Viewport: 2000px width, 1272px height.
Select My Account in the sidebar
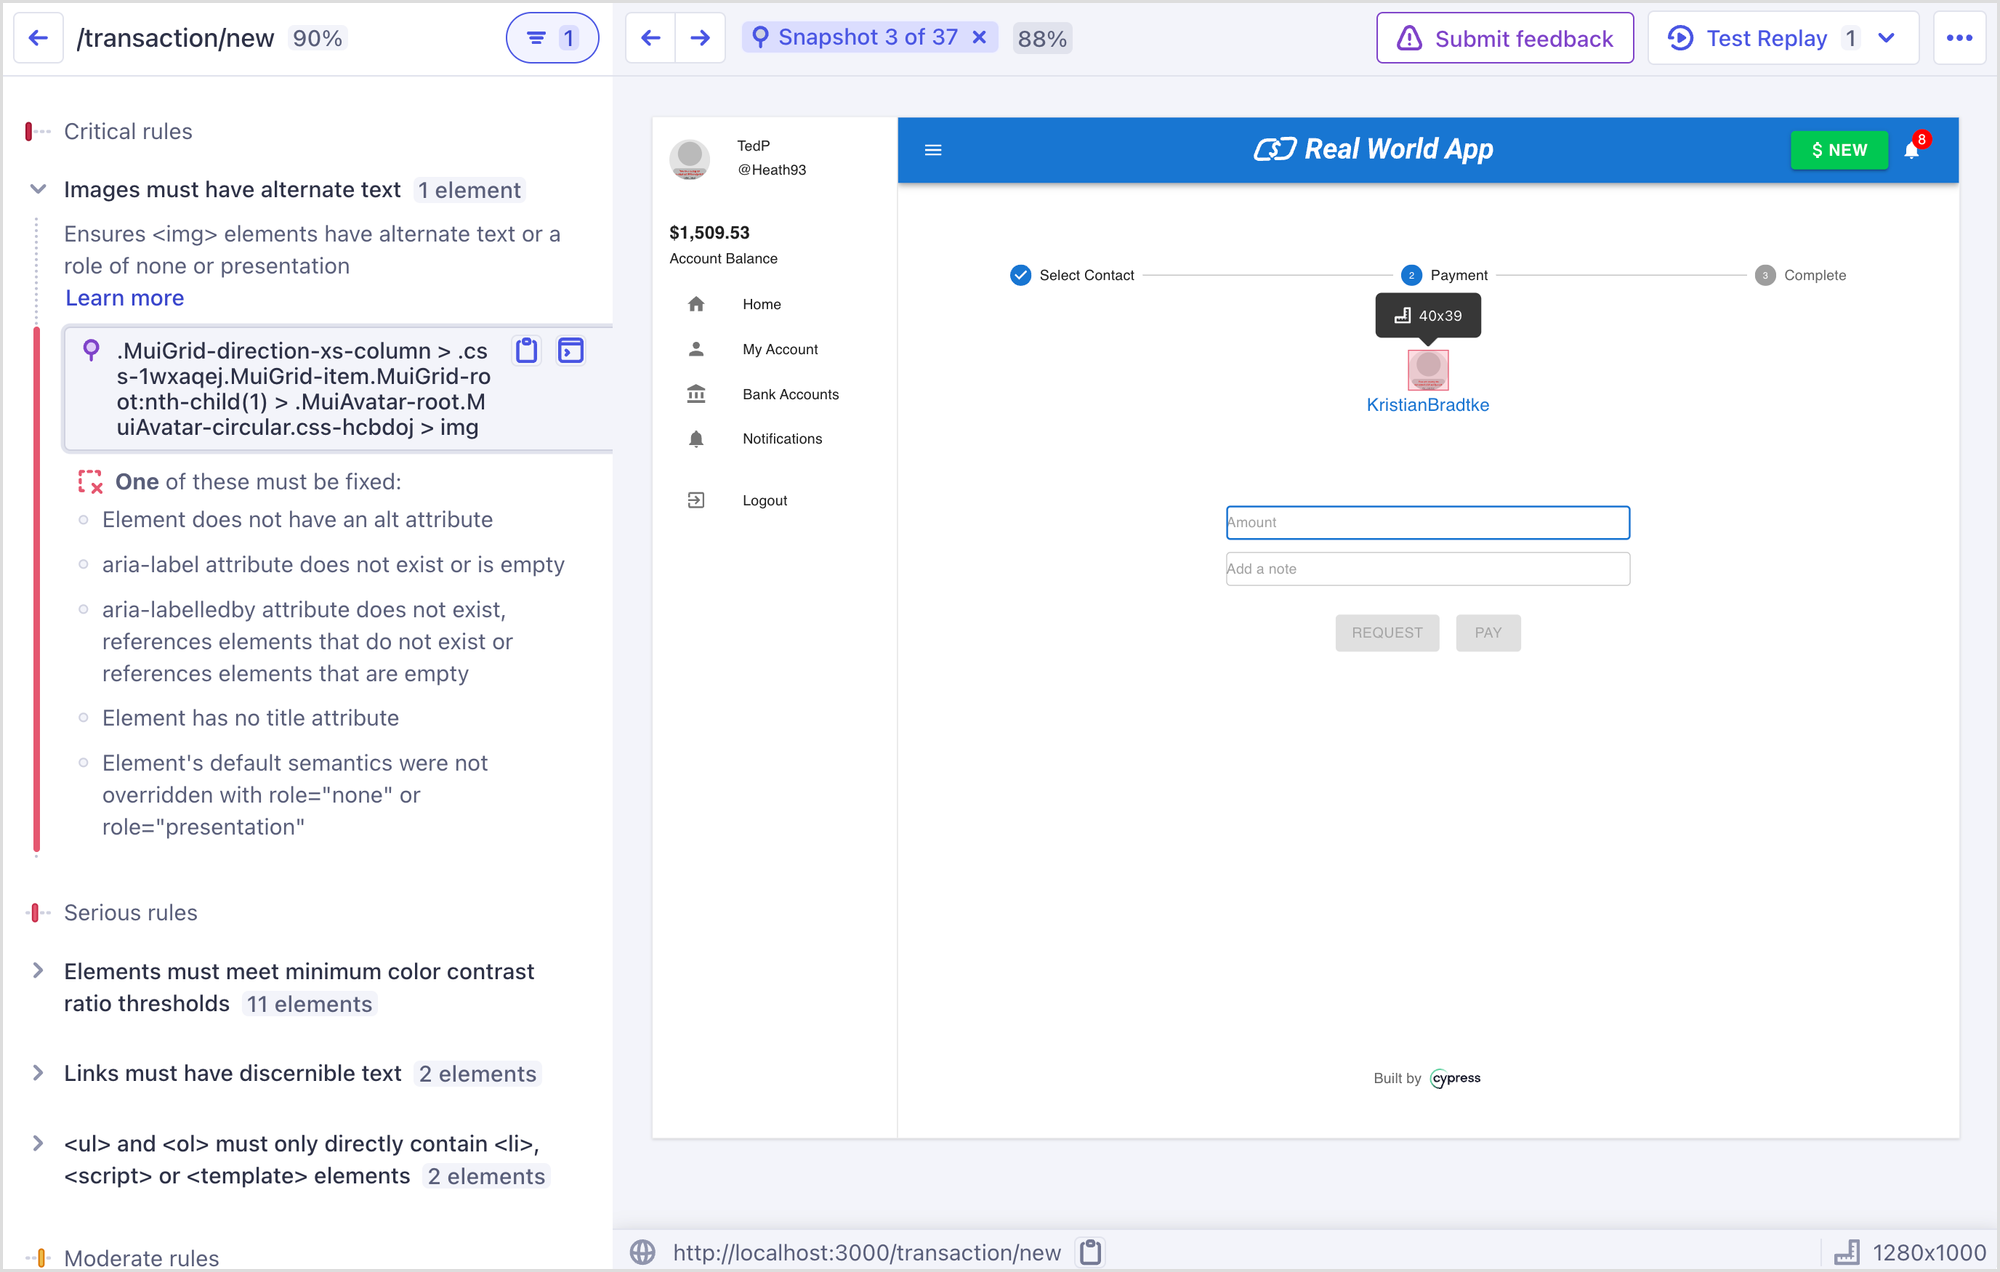(779, 349)
